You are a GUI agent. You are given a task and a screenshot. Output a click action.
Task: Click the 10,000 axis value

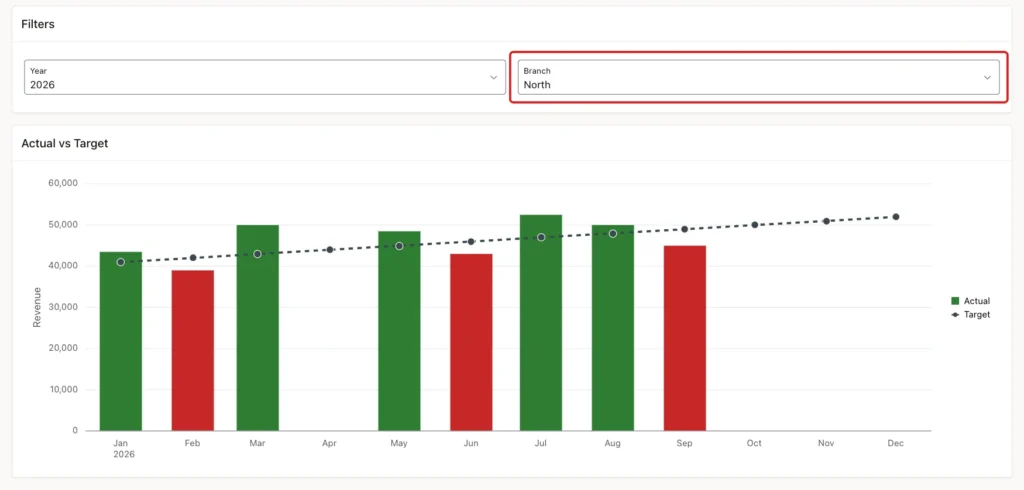pyautogui.click(x=63, y=389)
